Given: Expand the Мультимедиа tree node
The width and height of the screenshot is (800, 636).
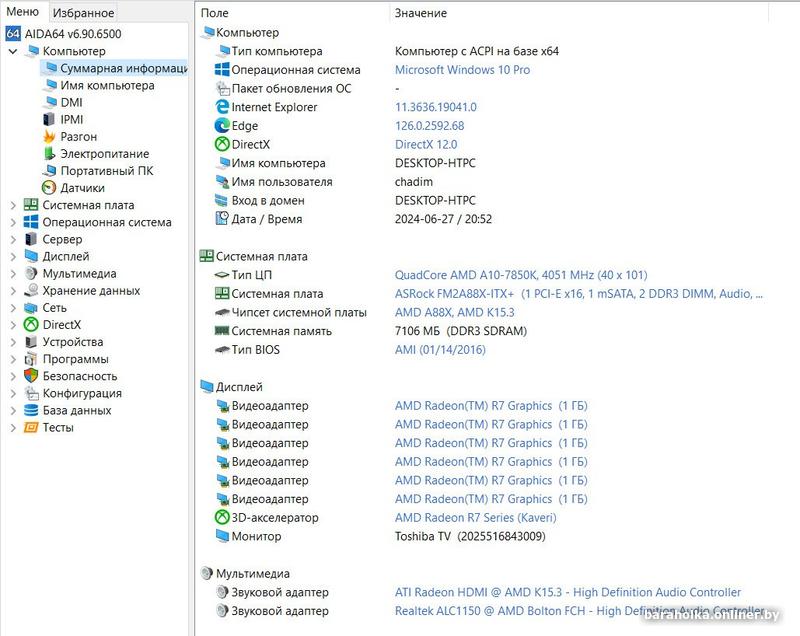Looking at the screenshot, I should click(13, 274).
